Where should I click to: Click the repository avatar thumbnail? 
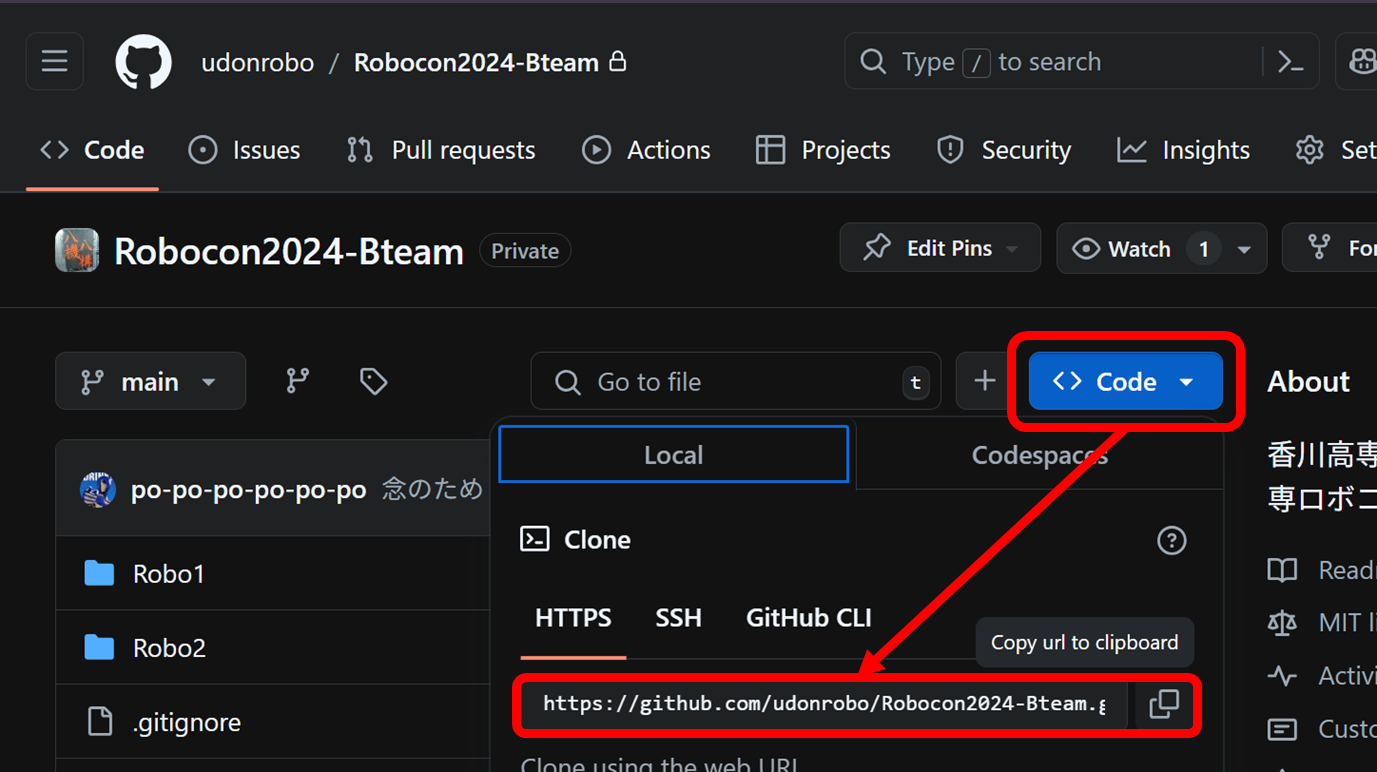(77, 250)
